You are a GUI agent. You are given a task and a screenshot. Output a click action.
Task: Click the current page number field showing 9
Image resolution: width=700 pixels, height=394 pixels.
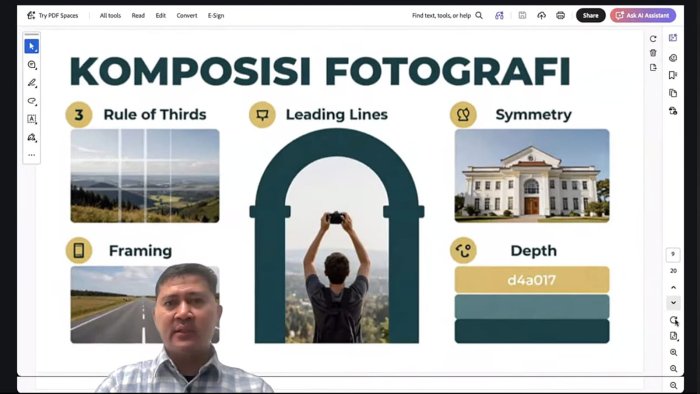click(x=673, y=254)
